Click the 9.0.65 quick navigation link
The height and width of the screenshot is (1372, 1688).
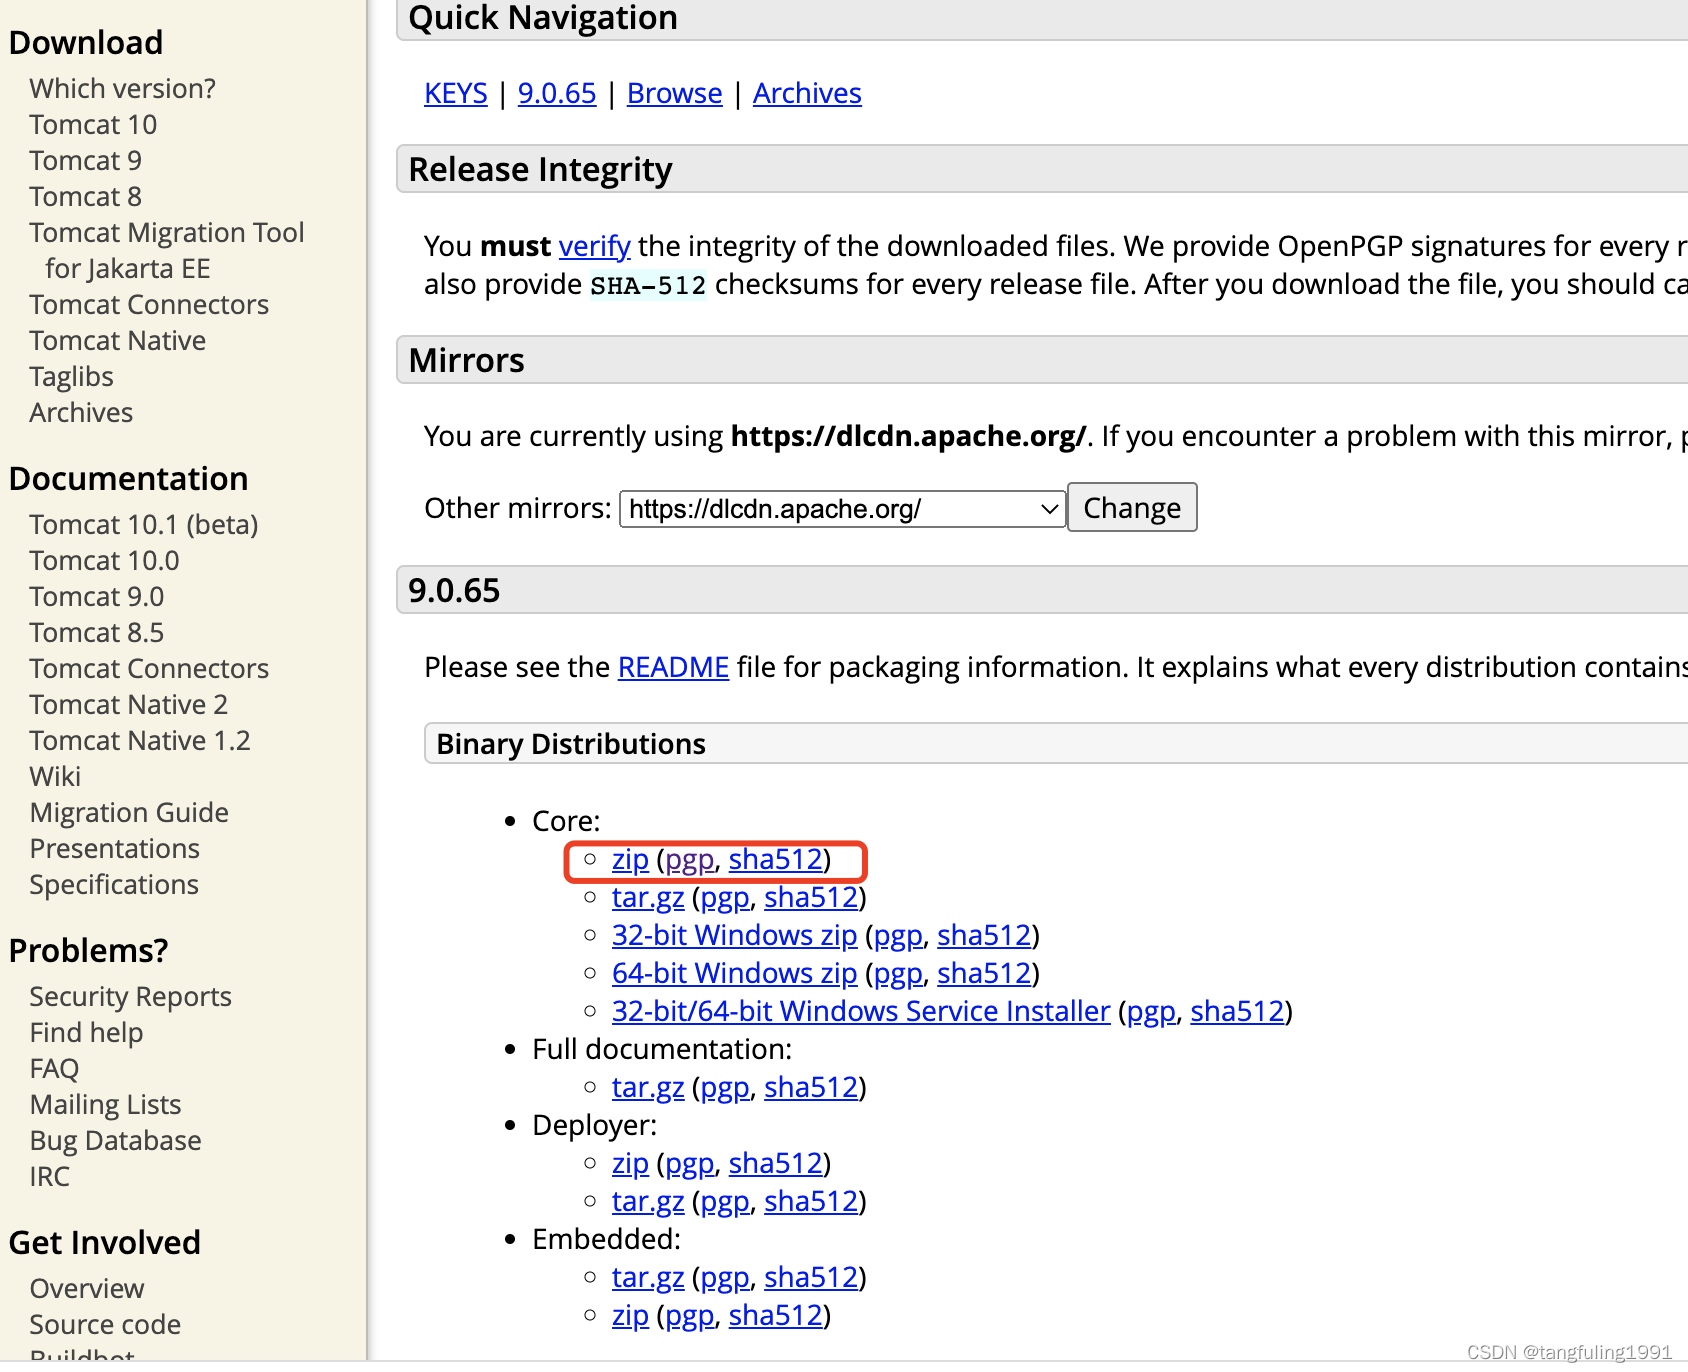557,93
